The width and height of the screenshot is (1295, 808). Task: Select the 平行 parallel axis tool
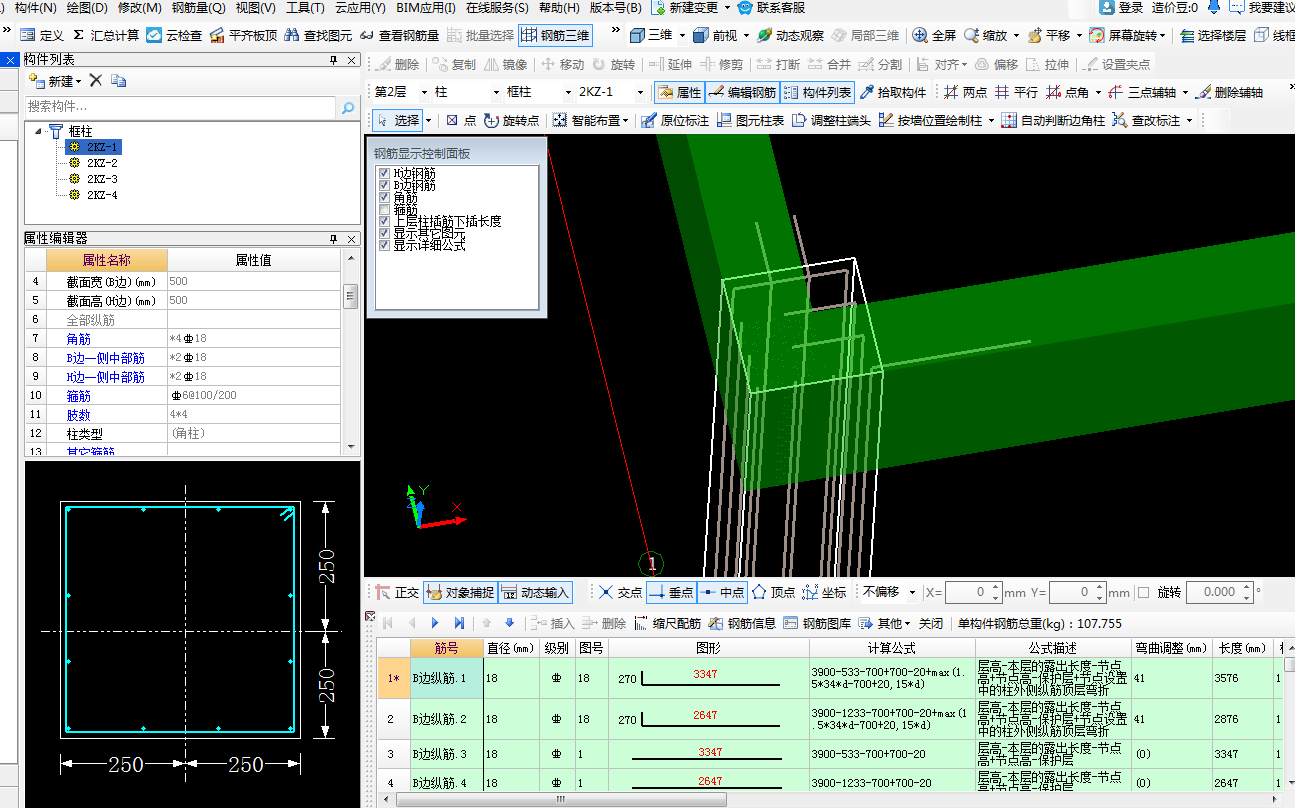point(1015,92)
